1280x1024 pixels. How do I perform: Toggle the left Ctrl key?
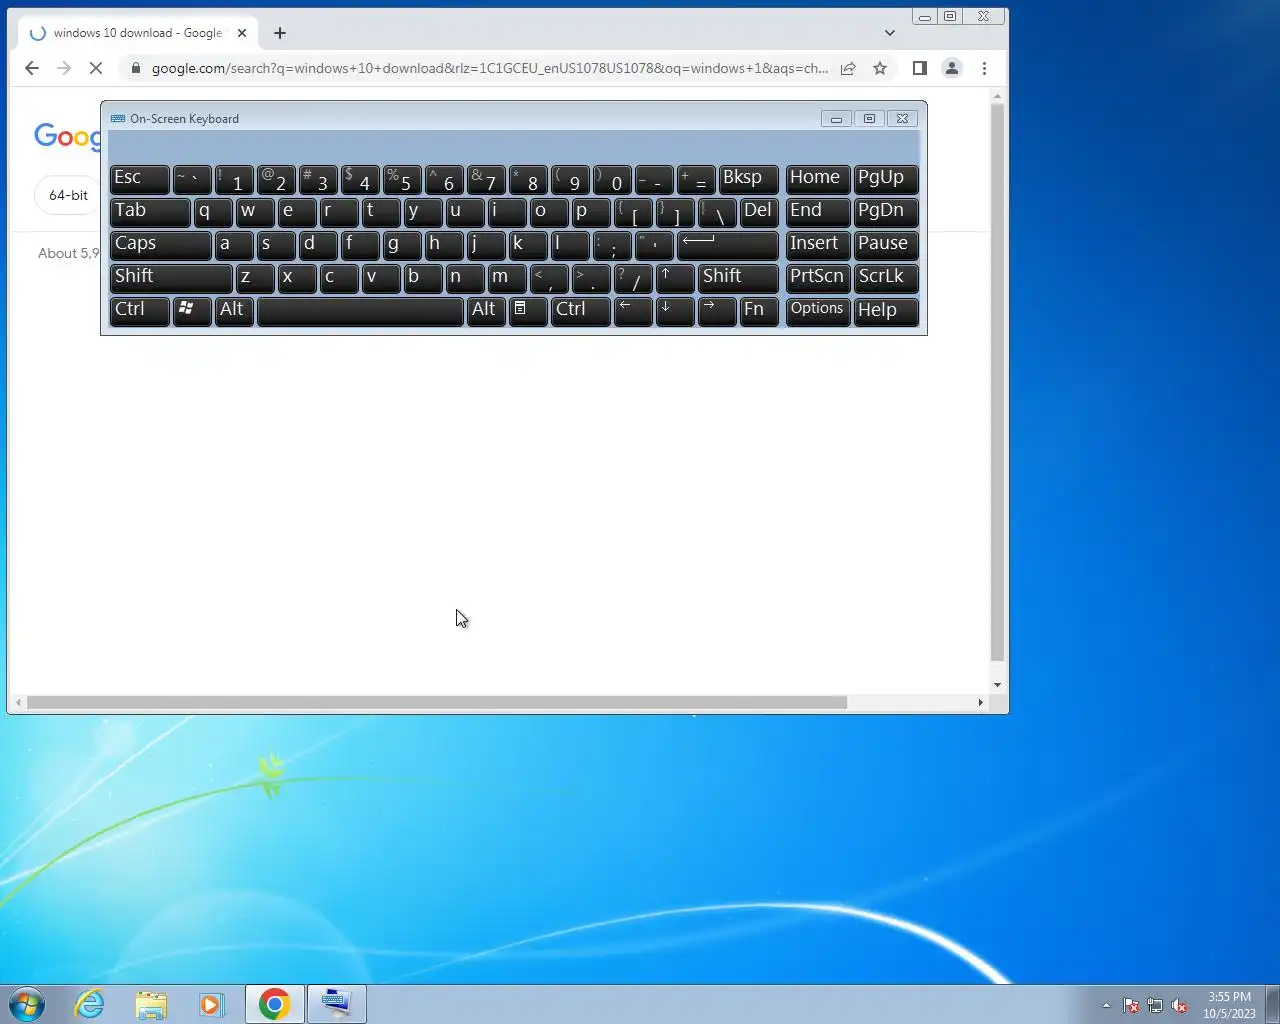139,311
